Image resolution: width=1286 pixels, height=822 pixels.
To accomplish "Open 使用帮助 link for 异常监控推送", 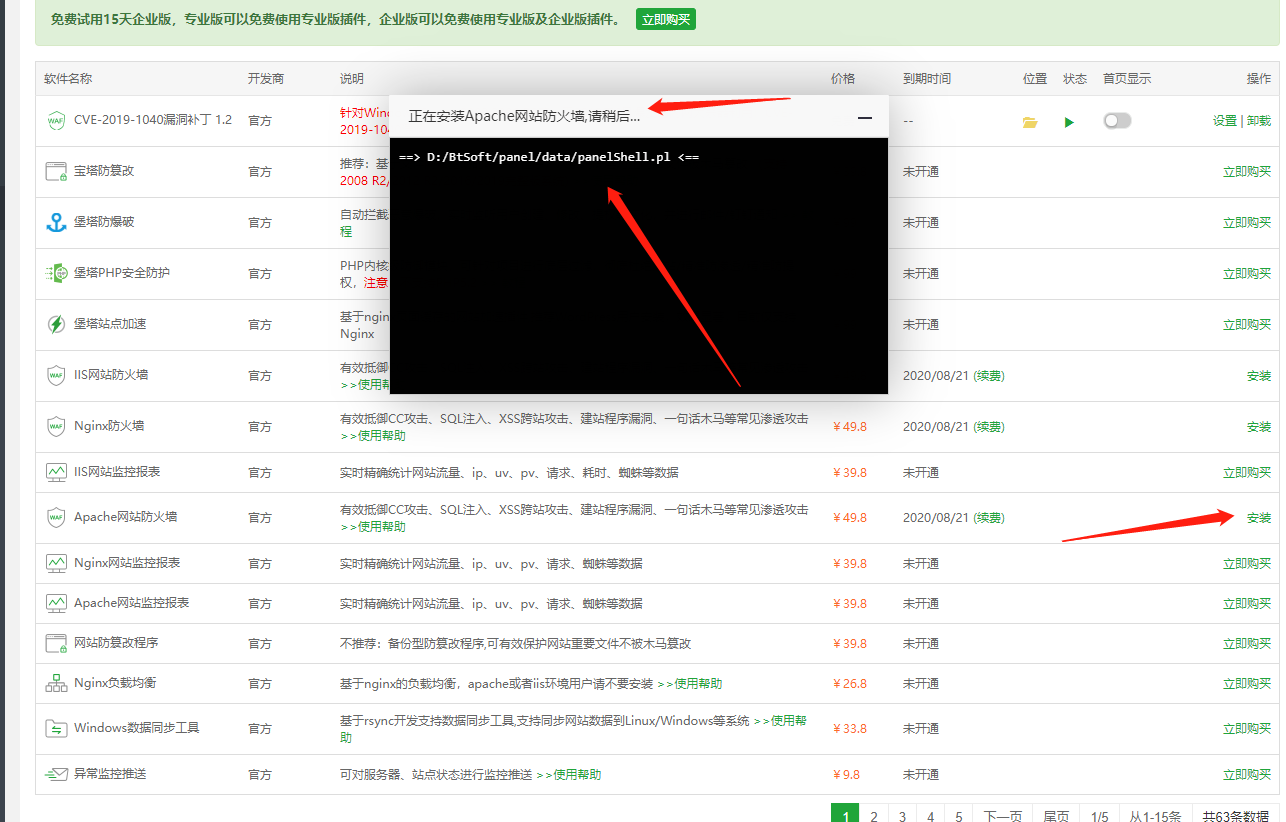I will (568, 774).
